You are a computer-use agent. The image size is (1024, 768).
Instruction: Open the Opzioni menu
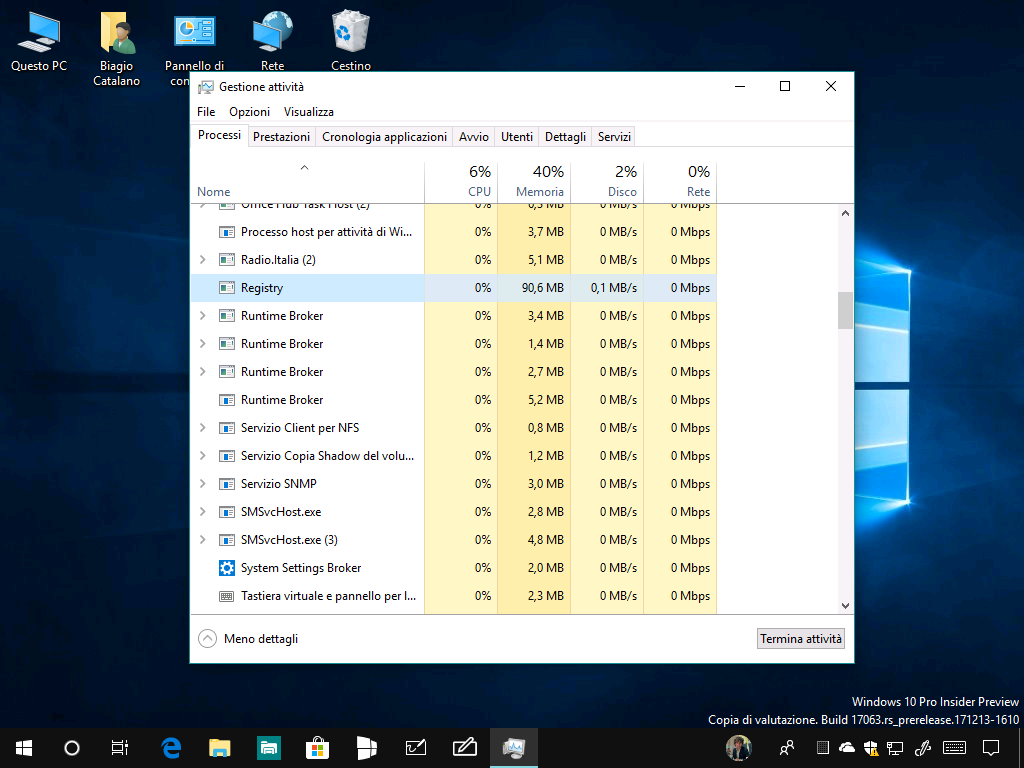click(249, 112)
